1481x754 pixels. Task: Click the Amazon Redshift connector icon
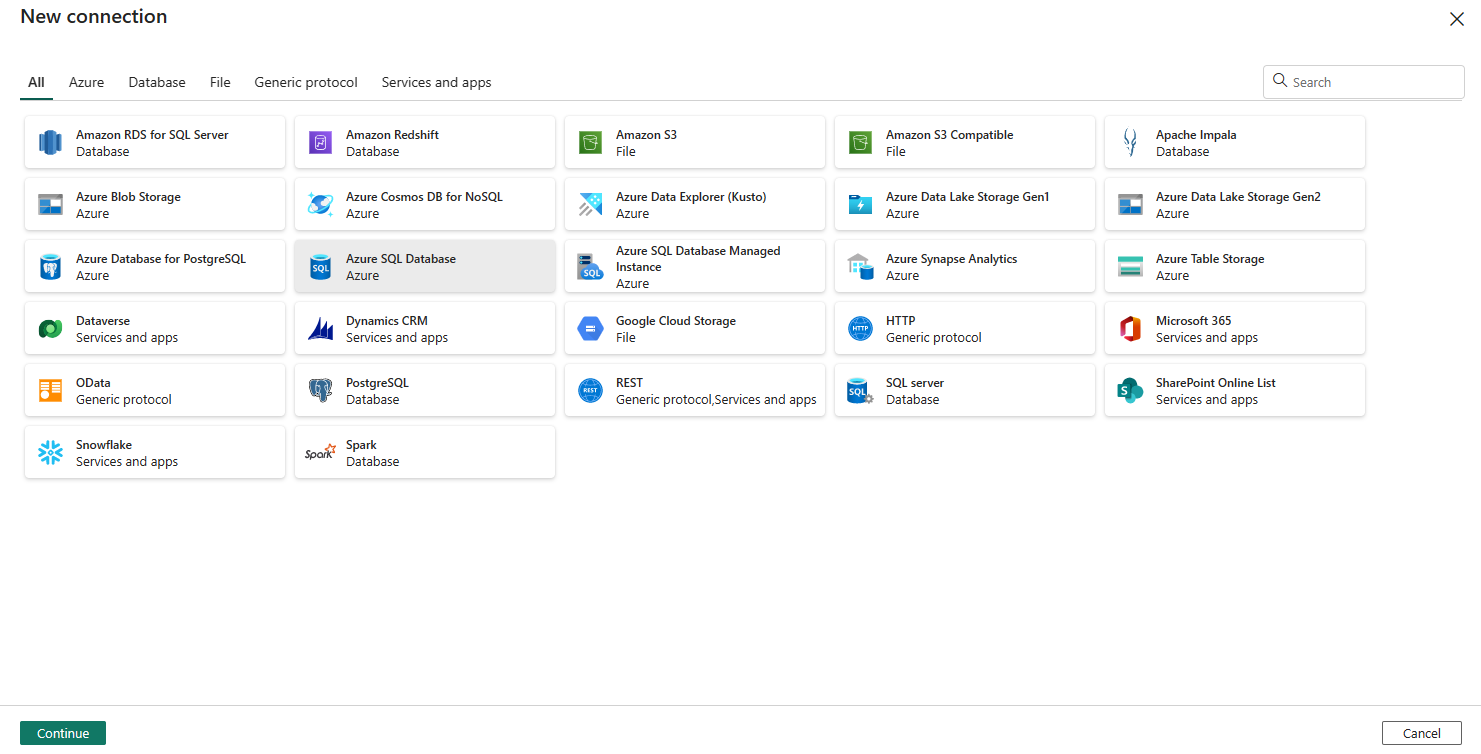pos(320,143)
